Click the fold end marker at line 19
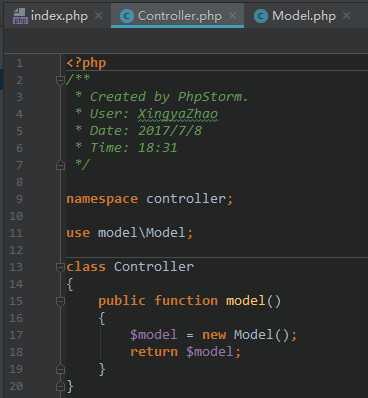The height and width of the screenshot is (398, 368). (60, 369)
